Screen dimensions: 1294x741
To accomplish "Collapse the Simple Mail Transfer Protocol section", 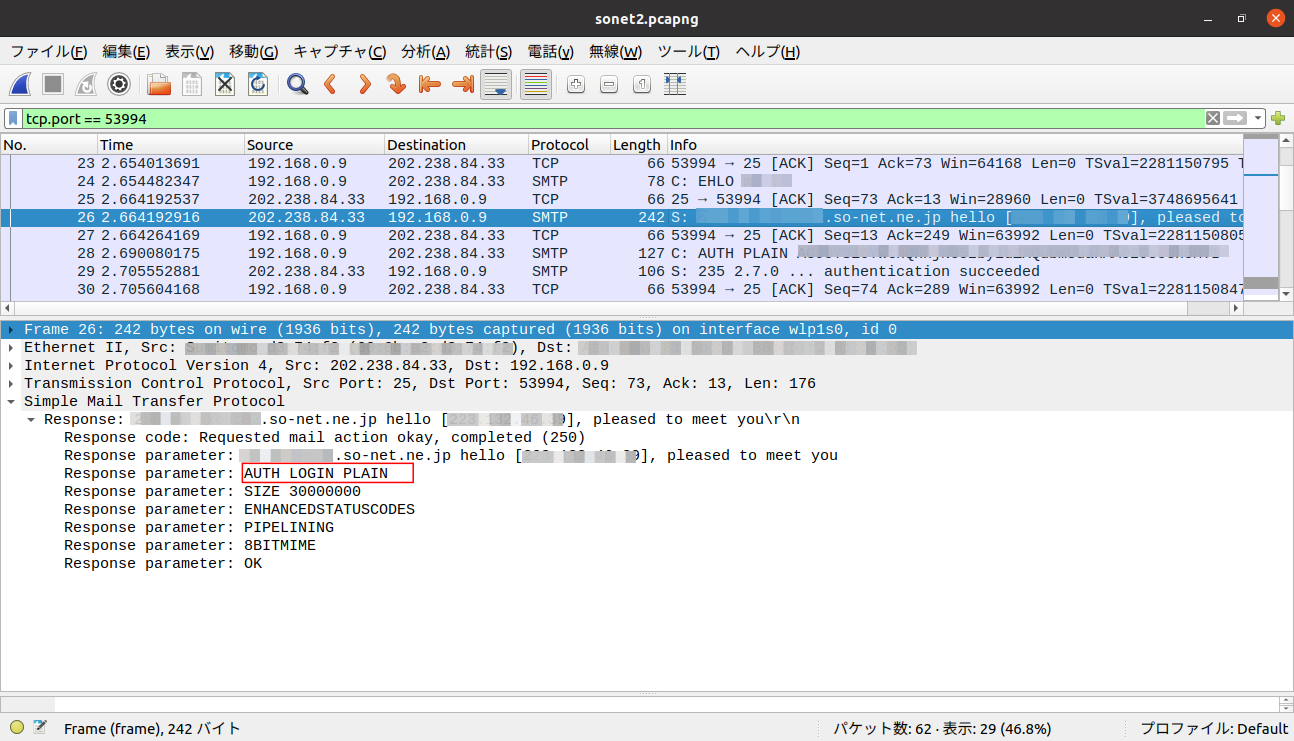I will 10,402.
